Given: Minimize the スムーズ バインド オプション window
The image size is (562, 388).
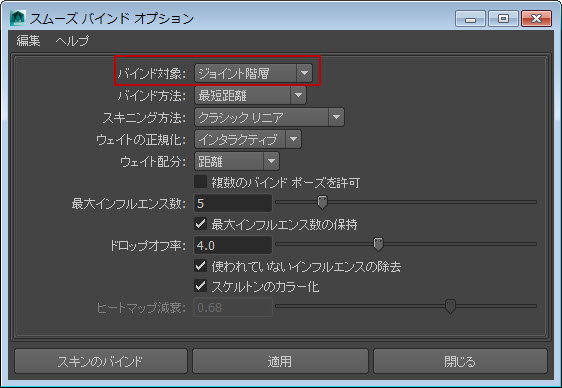Looking at the screenshot, I should pyautogui.click(x=470, y=19).
